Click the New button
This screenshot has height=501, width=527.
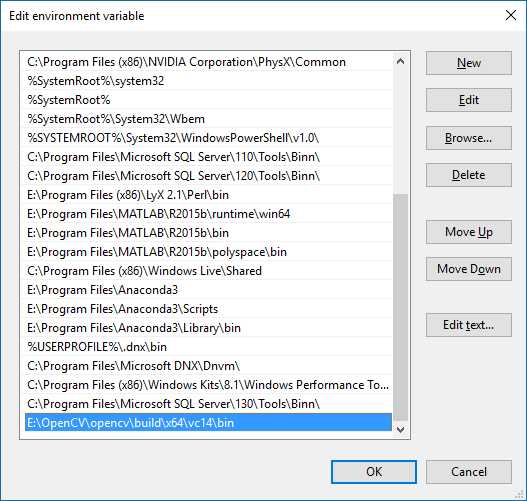tap(469, 63)
